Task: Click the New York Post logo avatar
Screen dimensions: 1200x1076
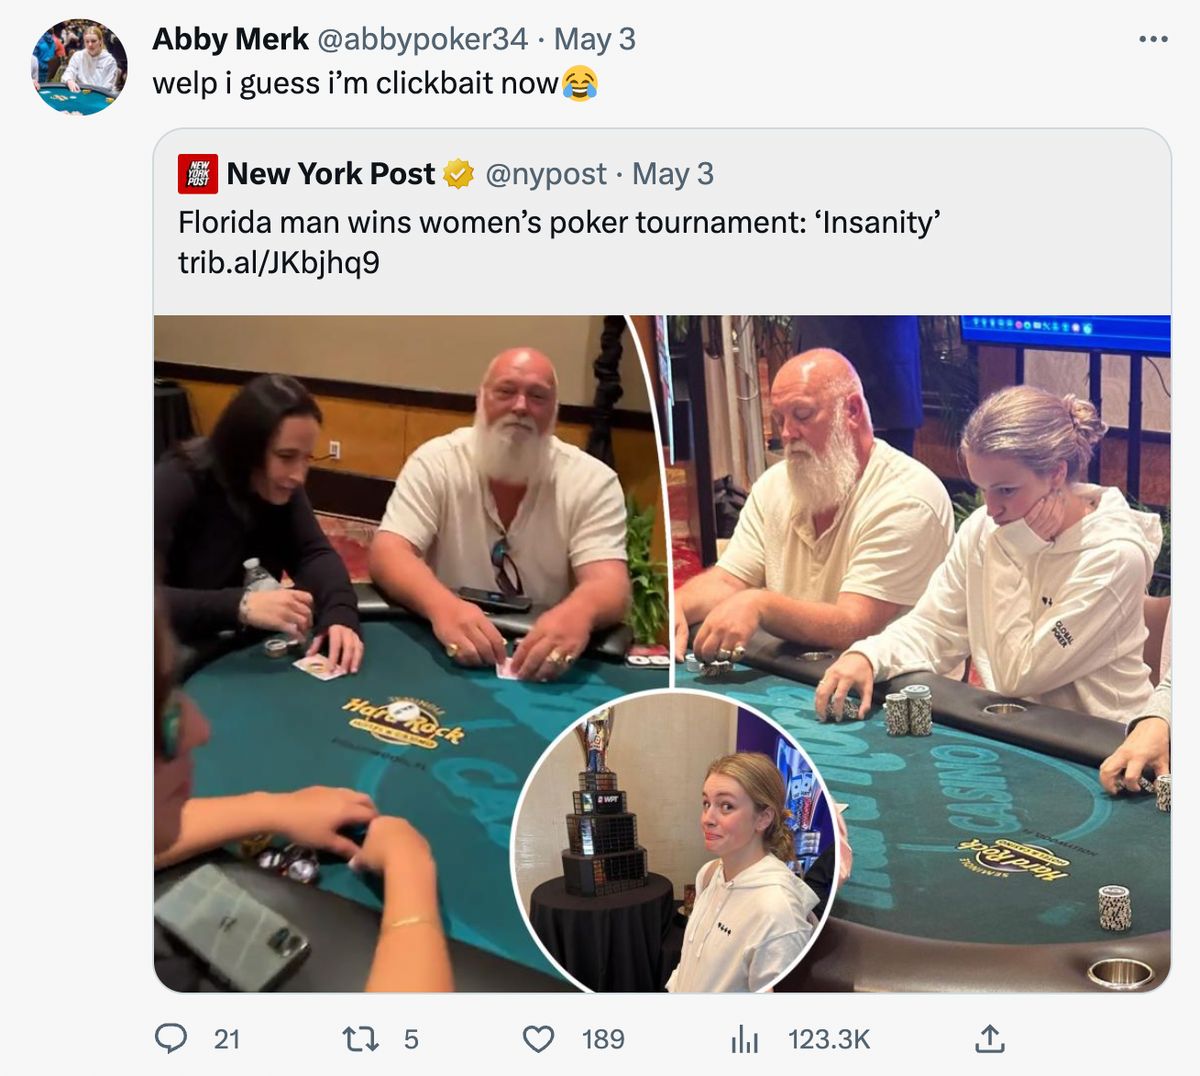Action: [x=198, y=174]
